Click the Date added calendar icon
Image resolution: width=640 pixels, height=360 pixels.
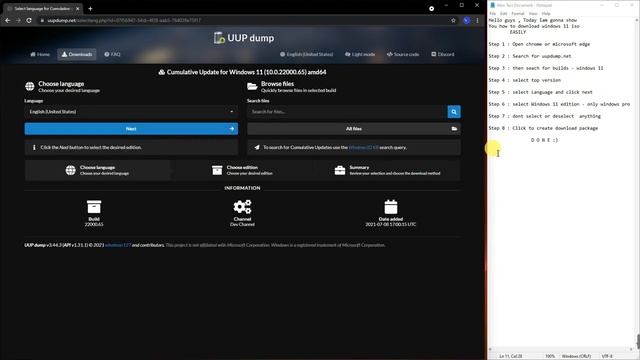pyautogui.click(x=391, y=207)
